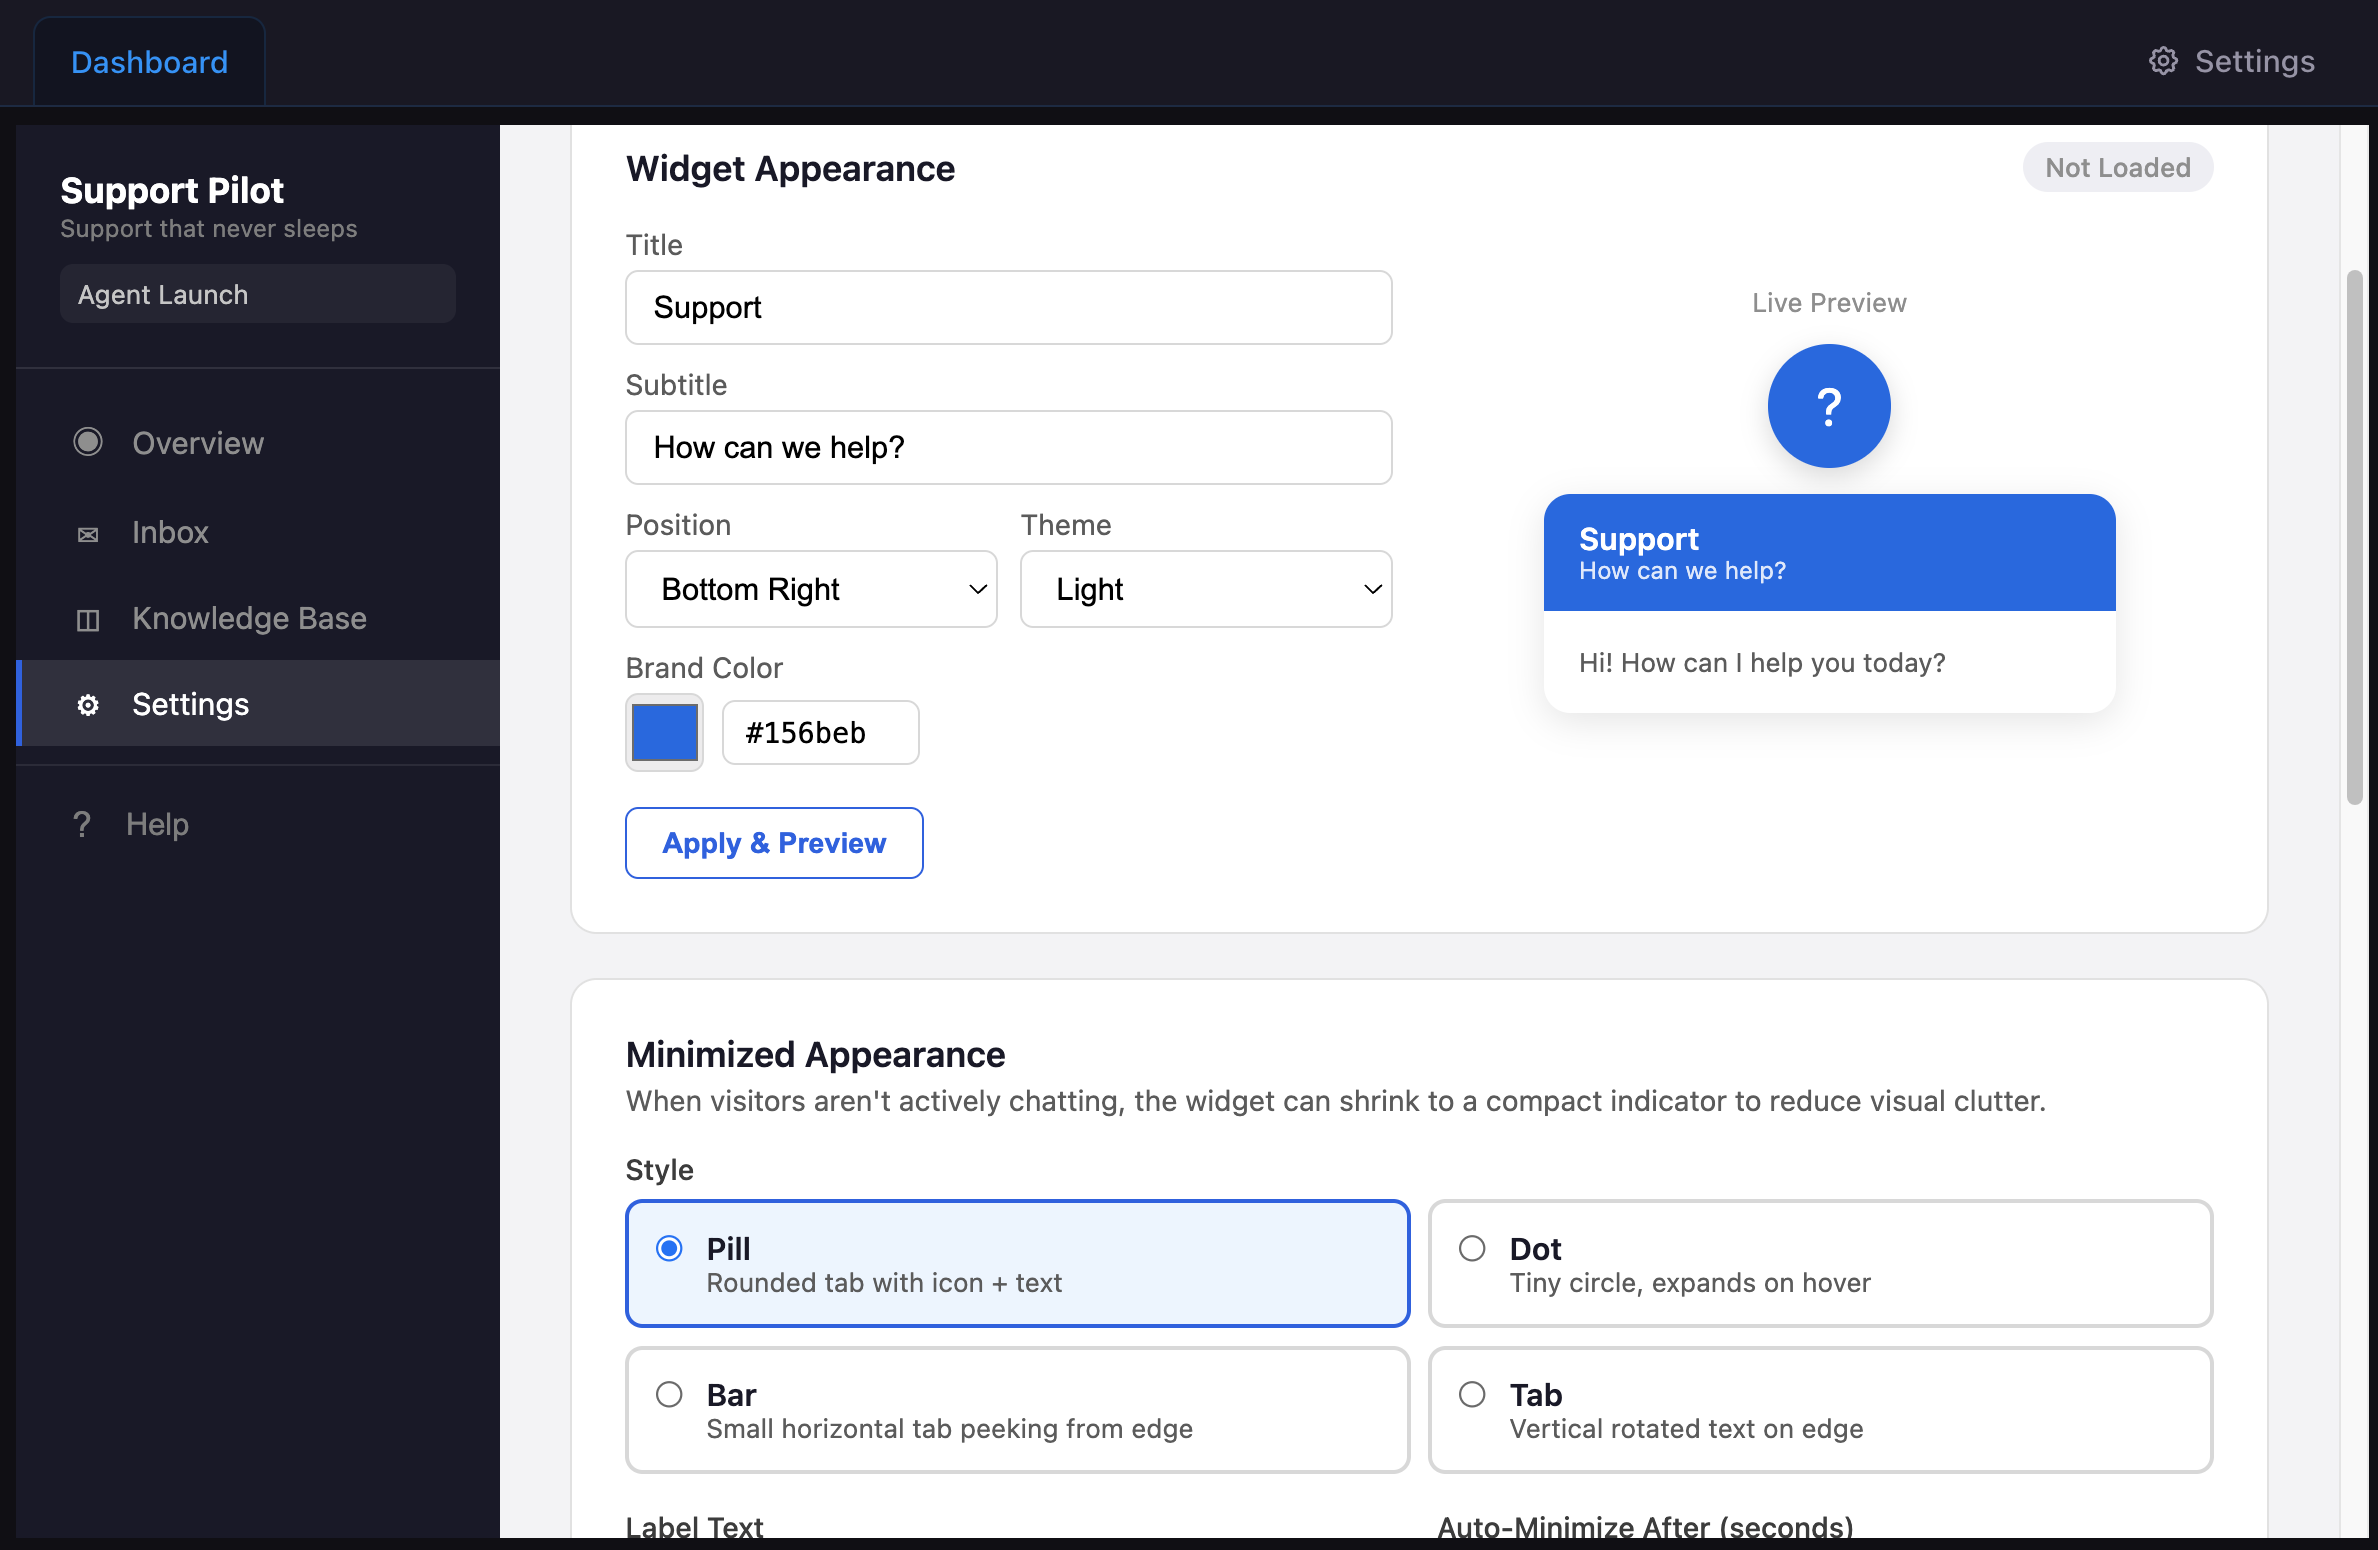Select the Dot style radio button
The height and width of the screenshot is (1550, 2378).
[1471, 1248]
